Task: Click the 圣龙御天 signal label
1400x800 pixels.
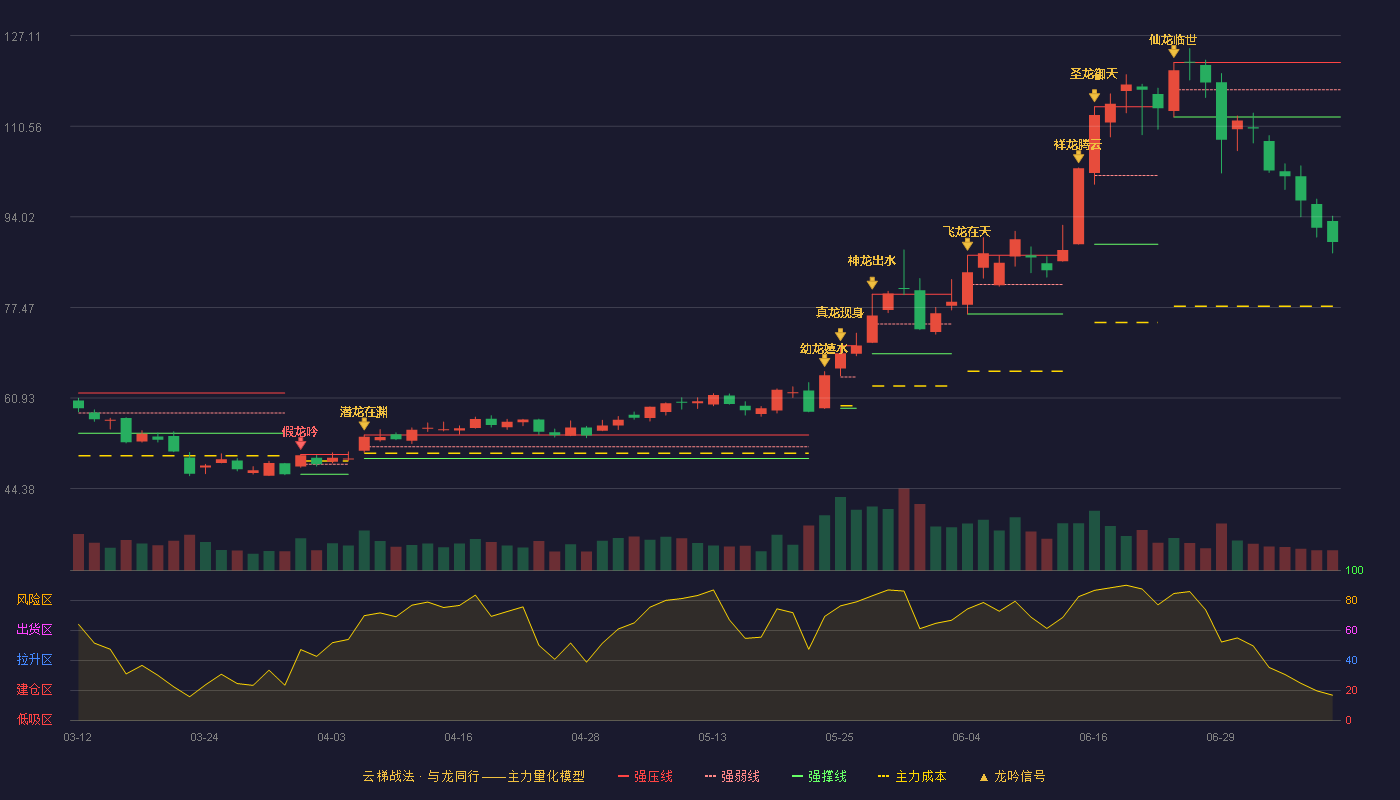Action: point(1094,74)
